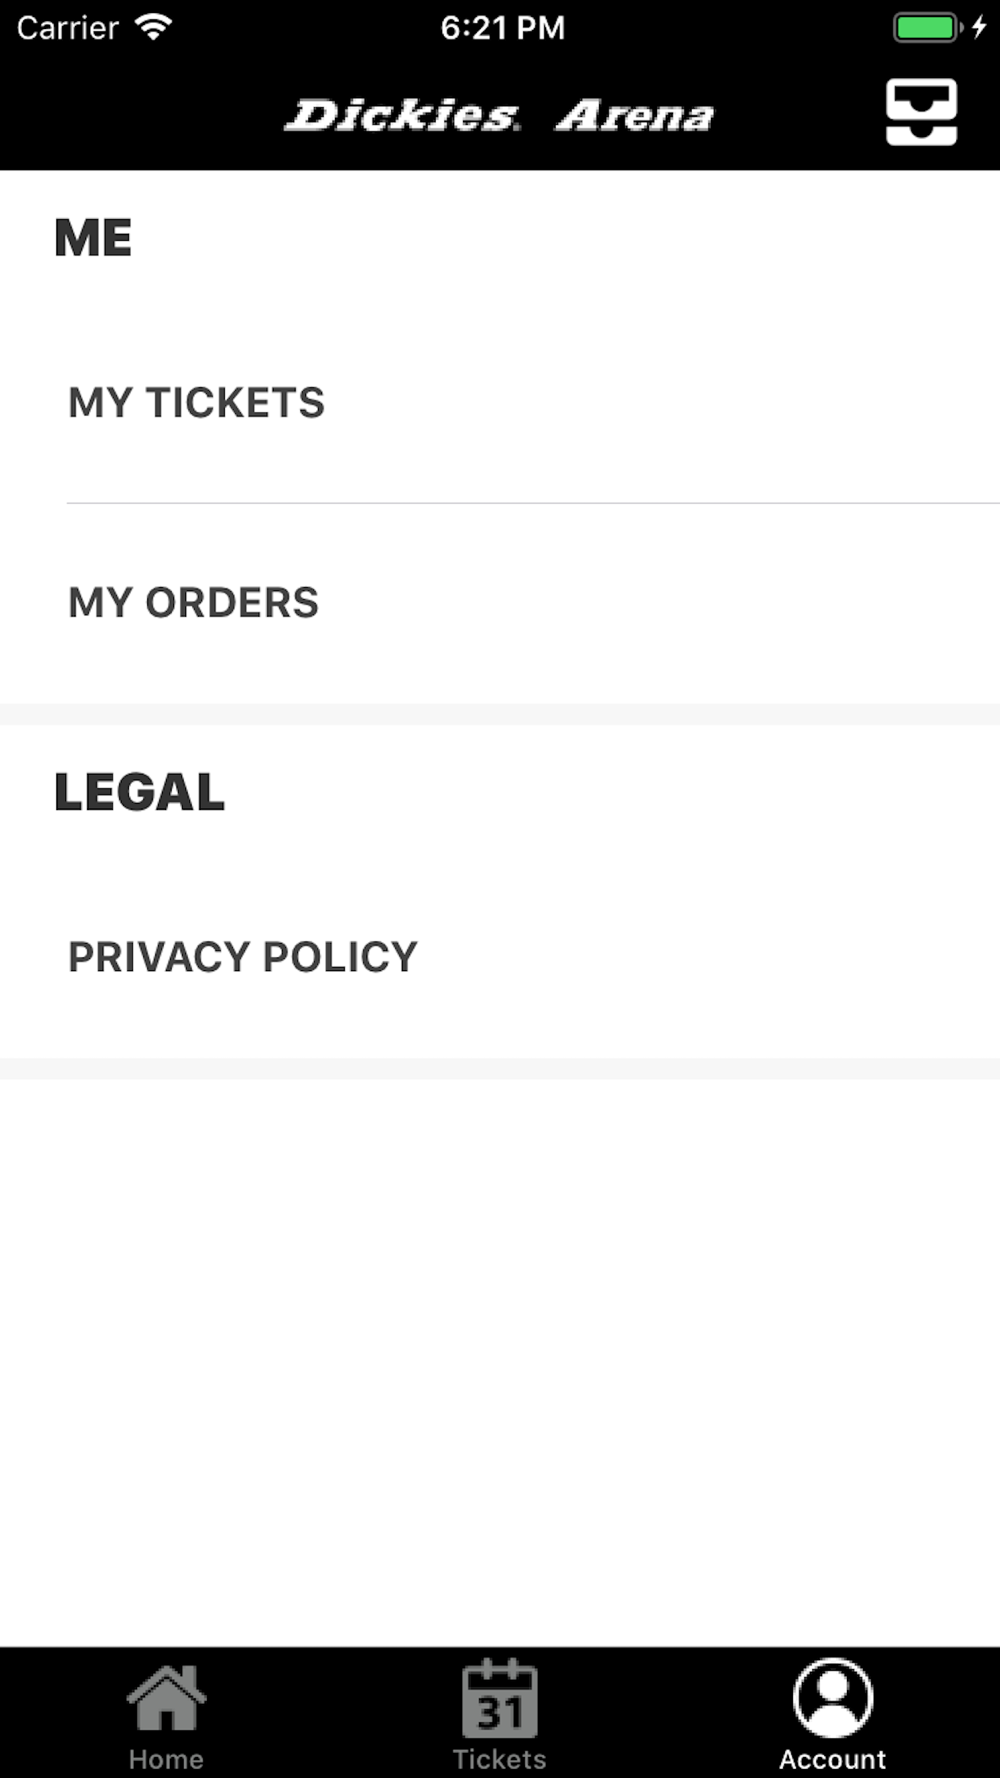1000x1778 pixels.
Task: Tap the ME section heading
Action: coord(93,238)
